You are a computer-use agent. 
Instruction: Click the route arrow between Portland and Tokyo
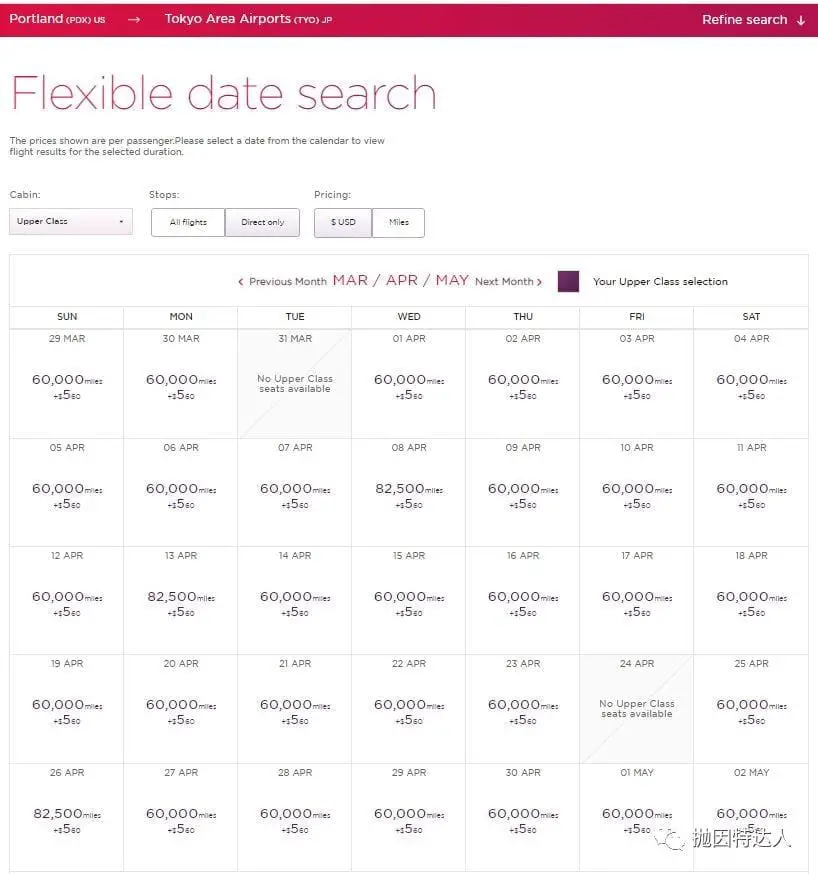pos(134,20)
